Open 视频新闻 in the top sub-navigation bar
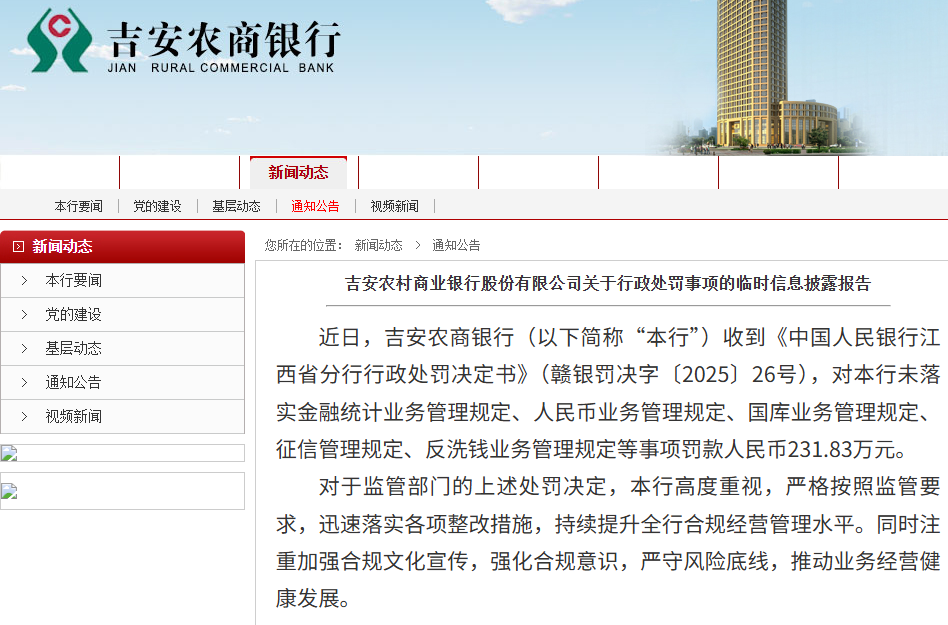The height and width of the screenshot is (625, 948). click(394, 206)
